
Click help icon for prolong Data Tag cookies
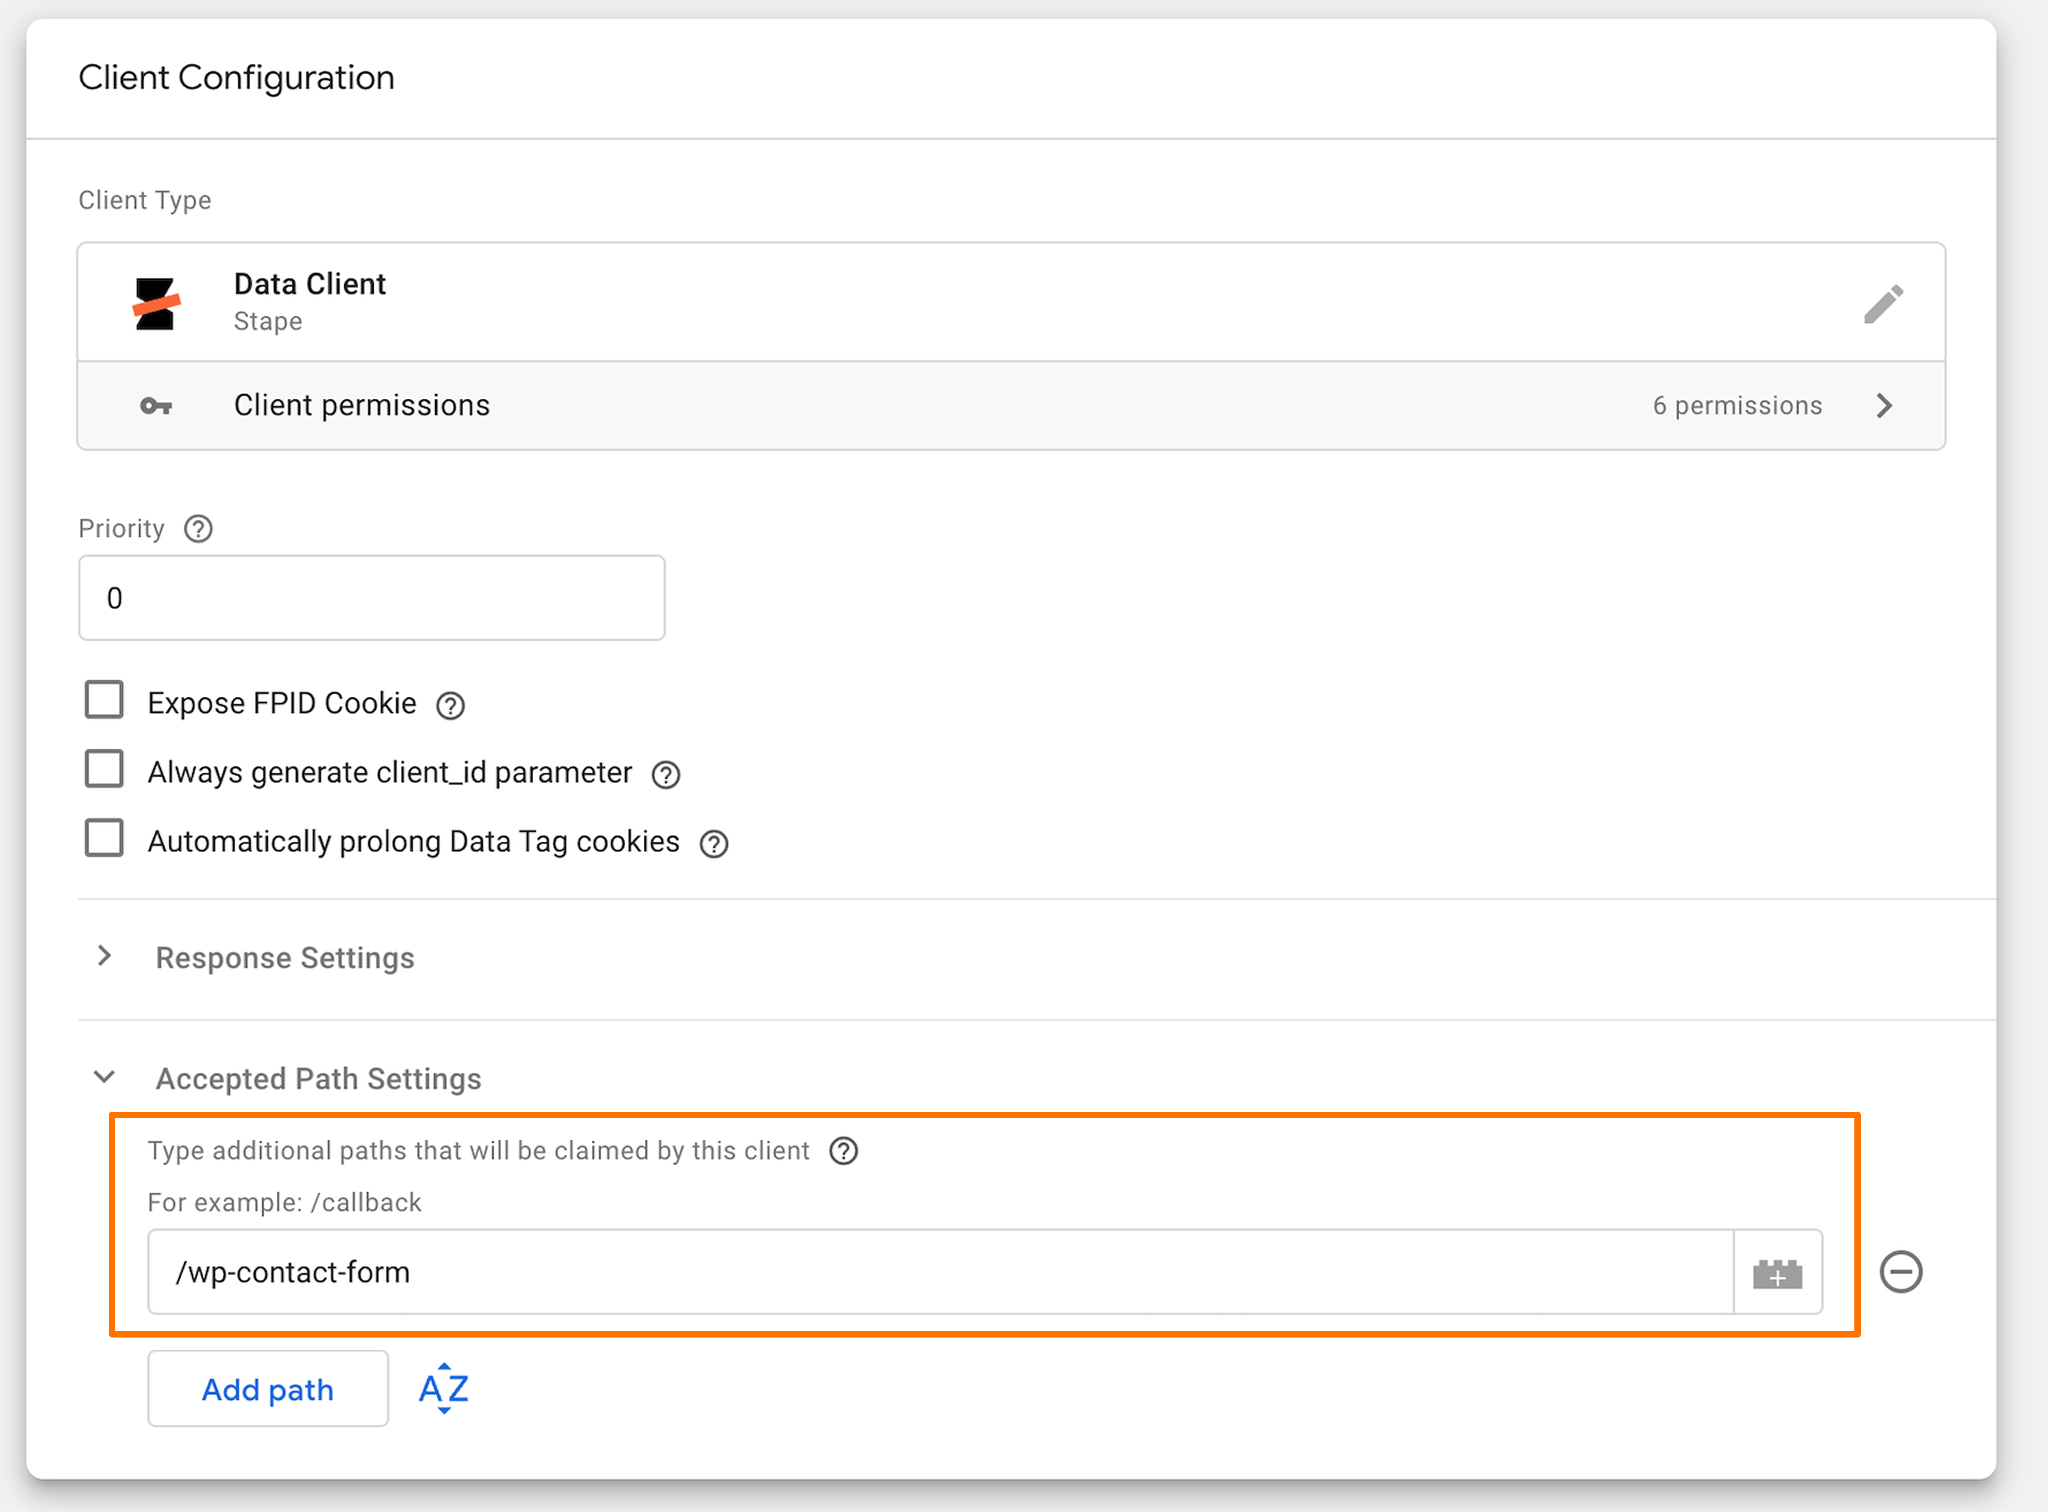pos(714,844)
